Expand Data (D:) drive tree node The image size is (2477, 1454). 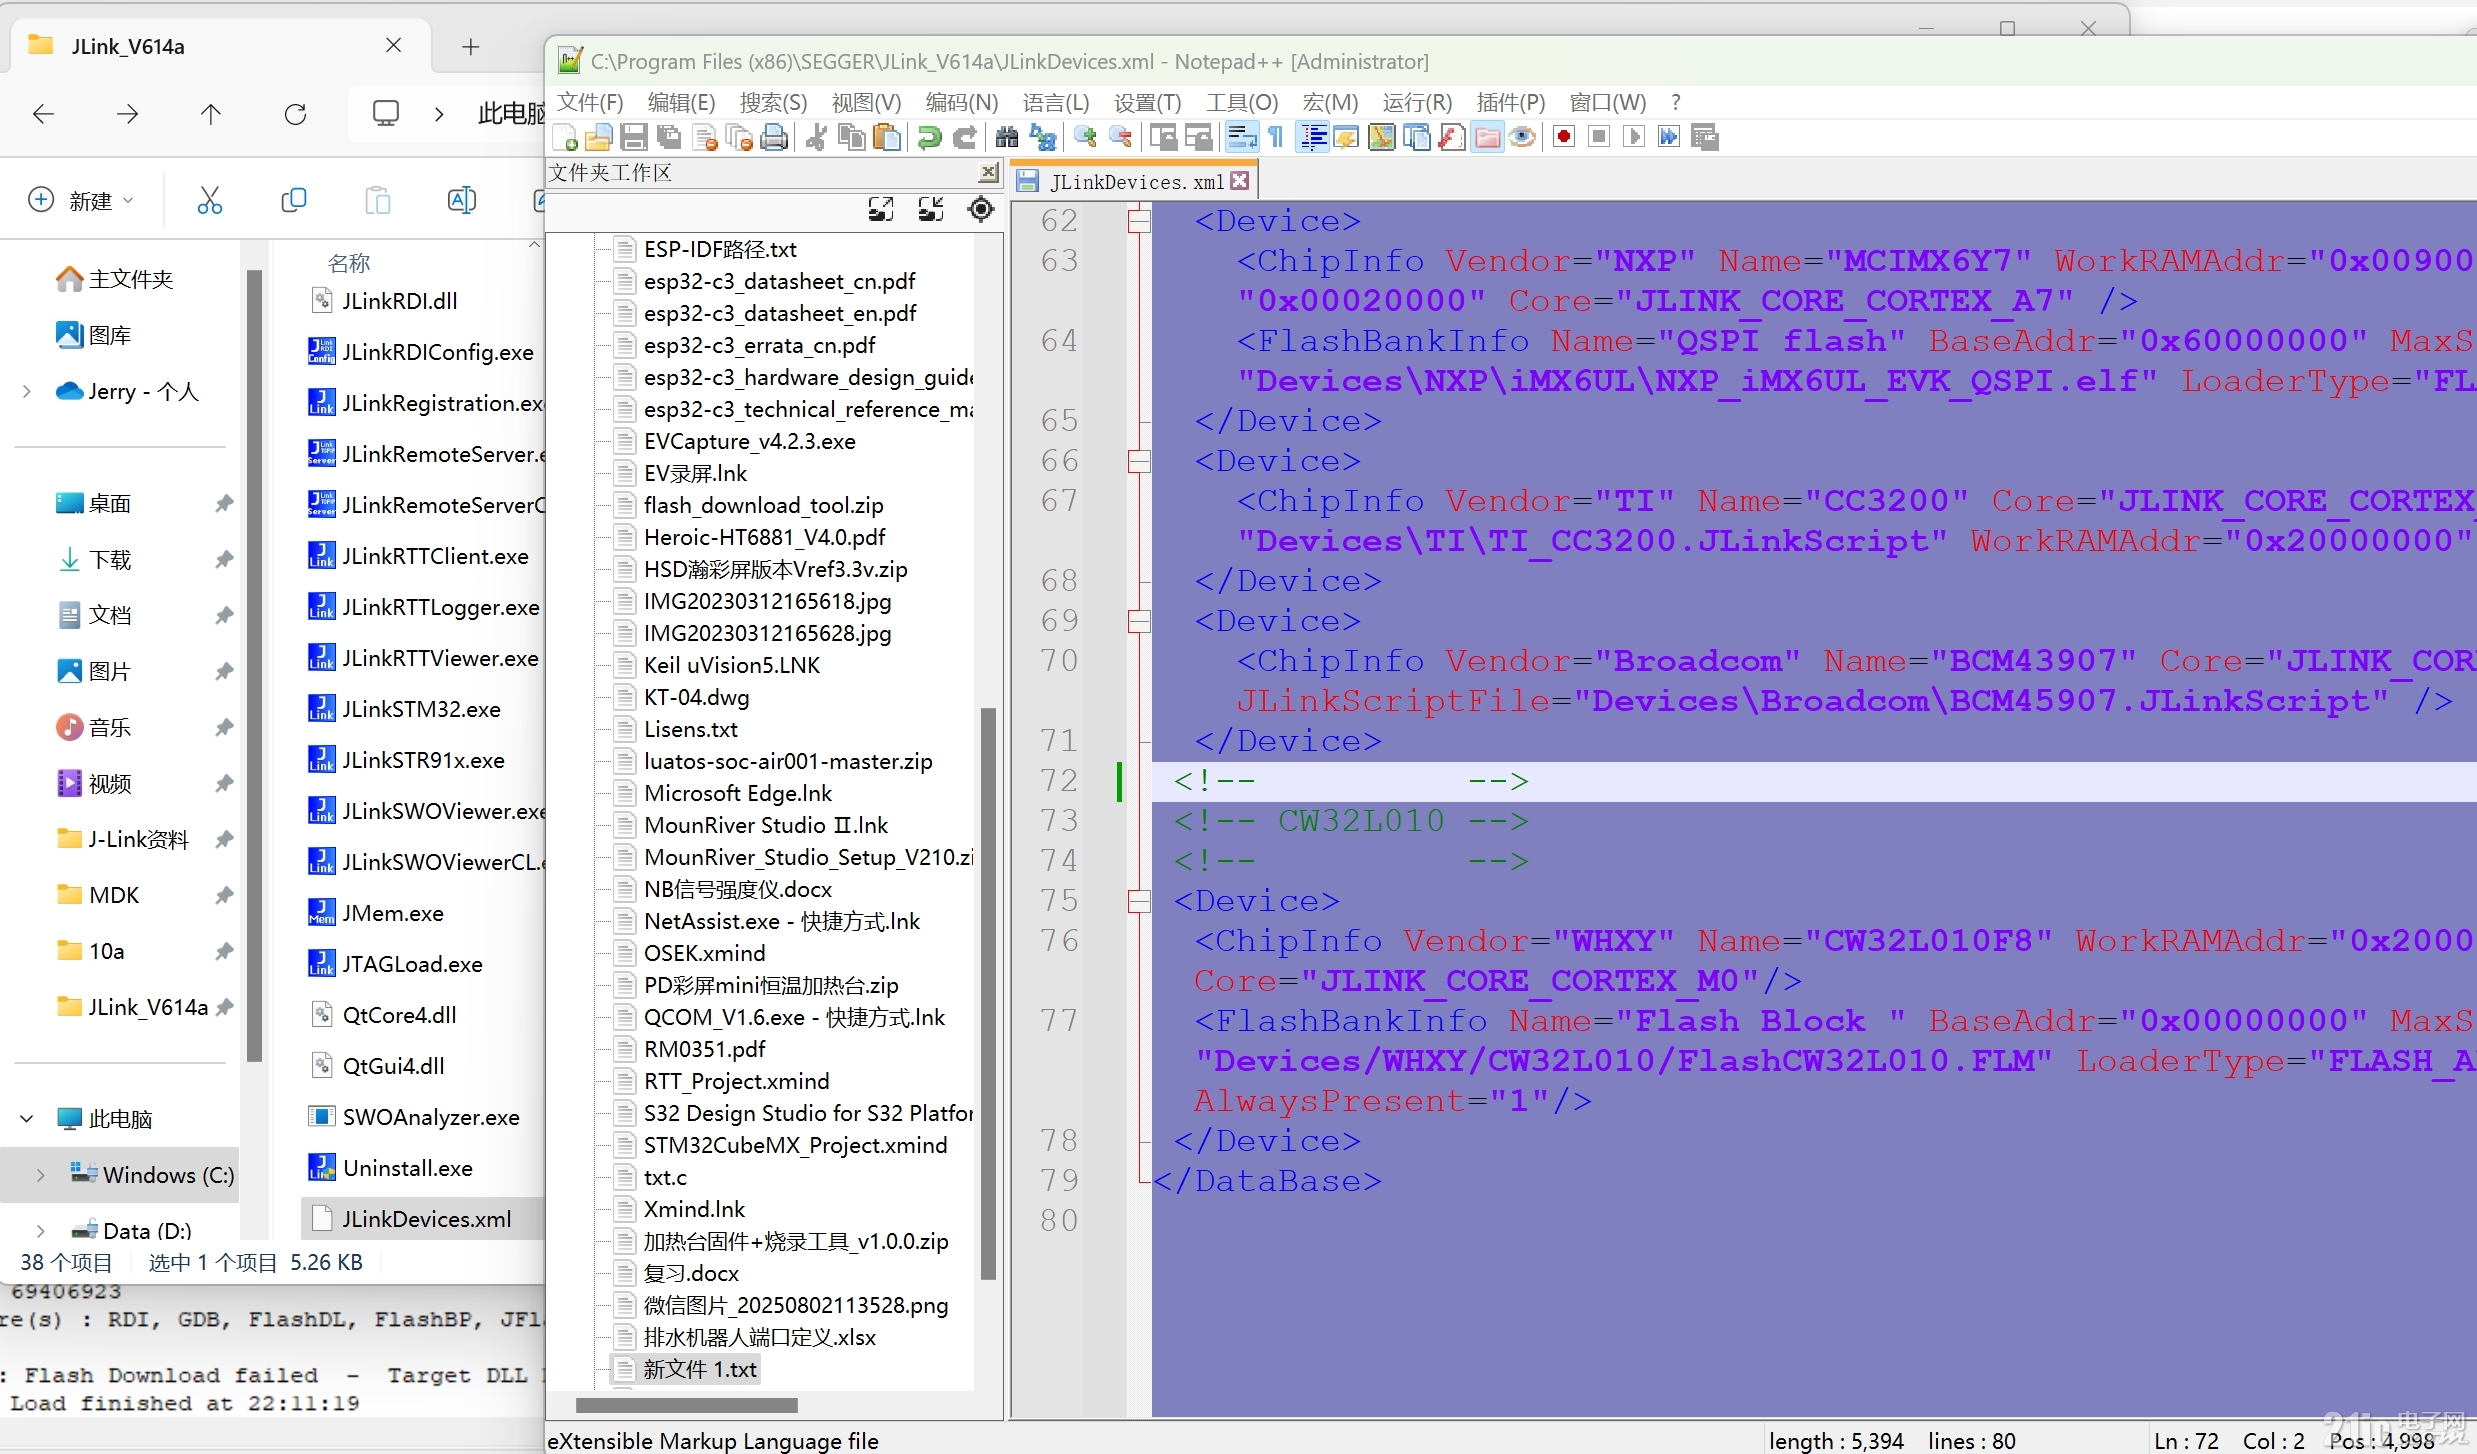point(41,1231)
